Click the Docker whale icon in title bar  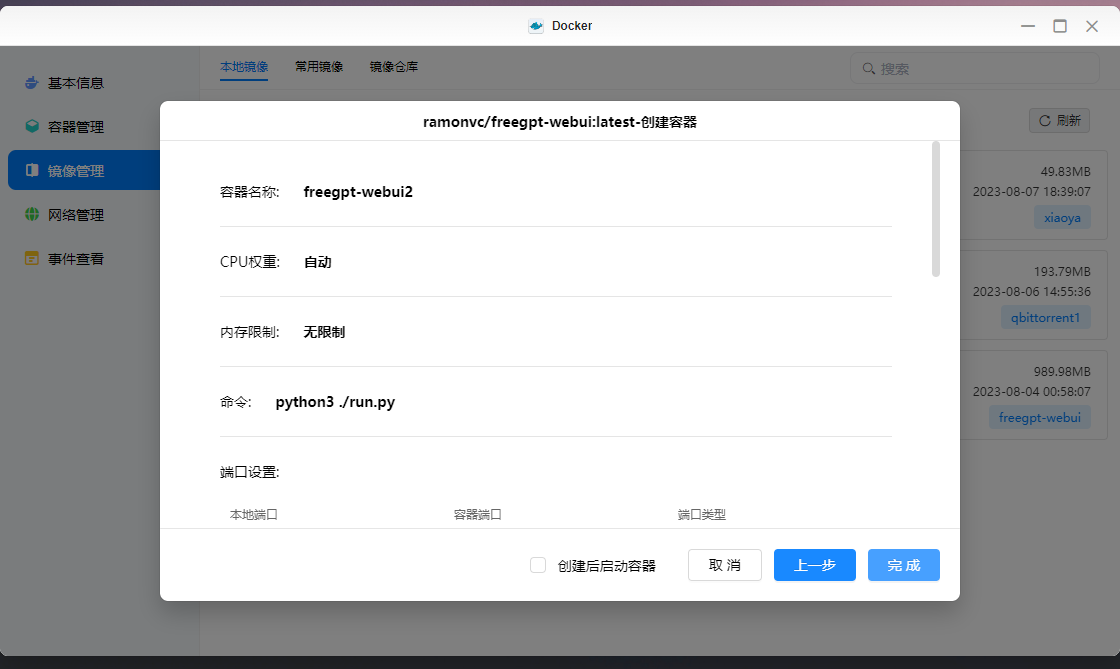536,26
